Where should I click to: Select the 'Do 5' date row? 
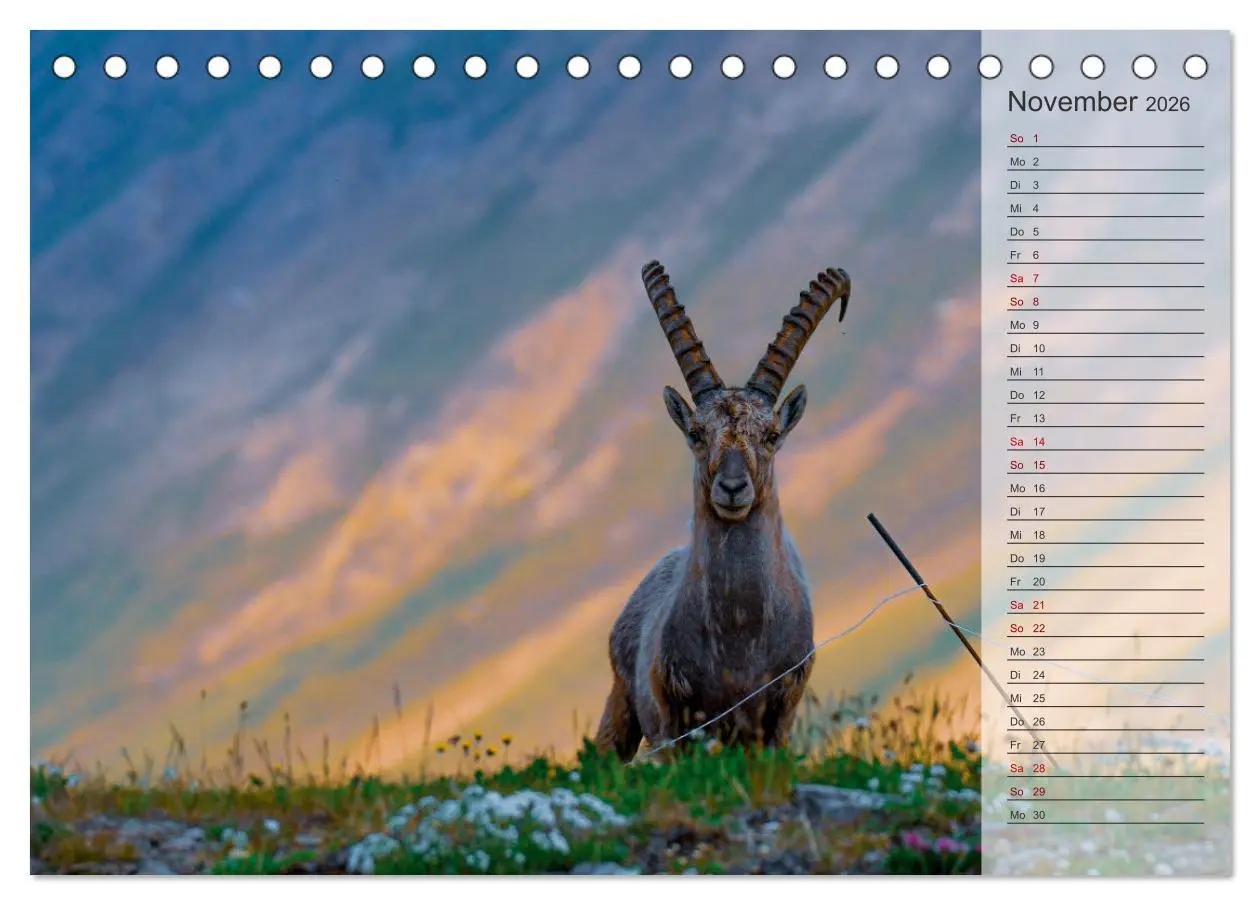click(1105, 231)
